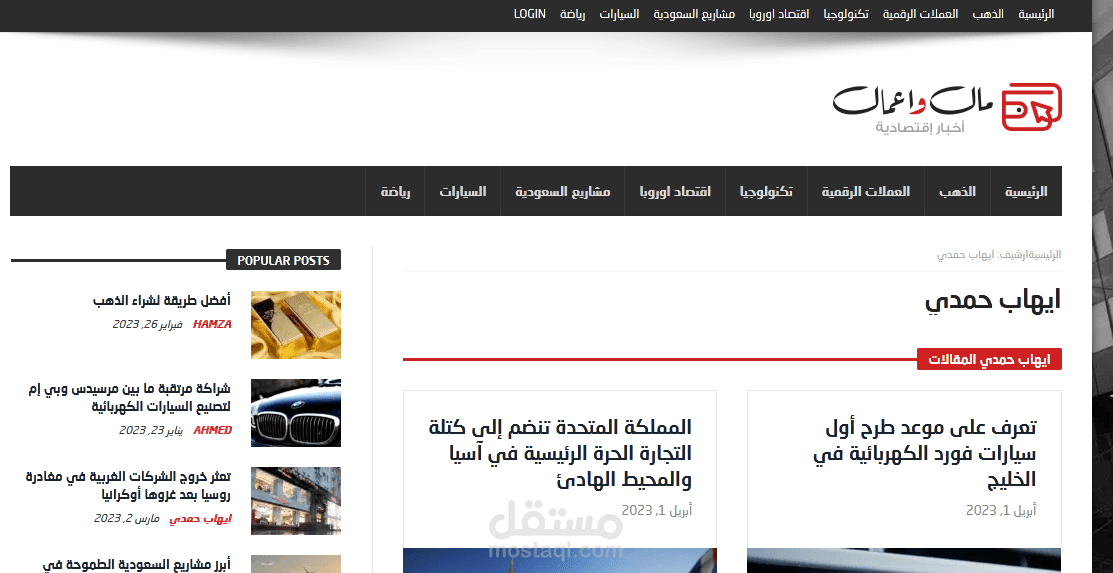Open the BMW grille thumbnail

click(x=296, y=413)
